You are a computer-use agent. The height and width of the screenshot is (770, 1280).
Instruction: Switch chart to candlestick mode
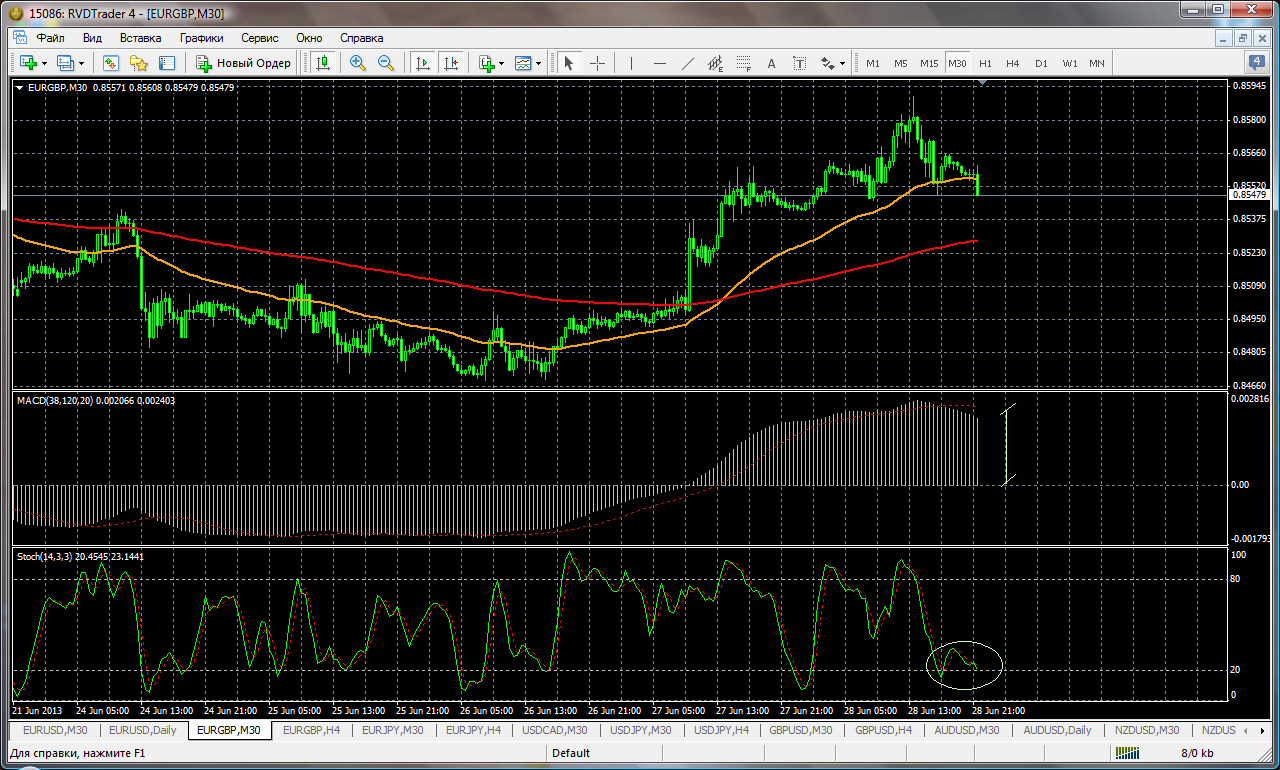coord(323,63)
